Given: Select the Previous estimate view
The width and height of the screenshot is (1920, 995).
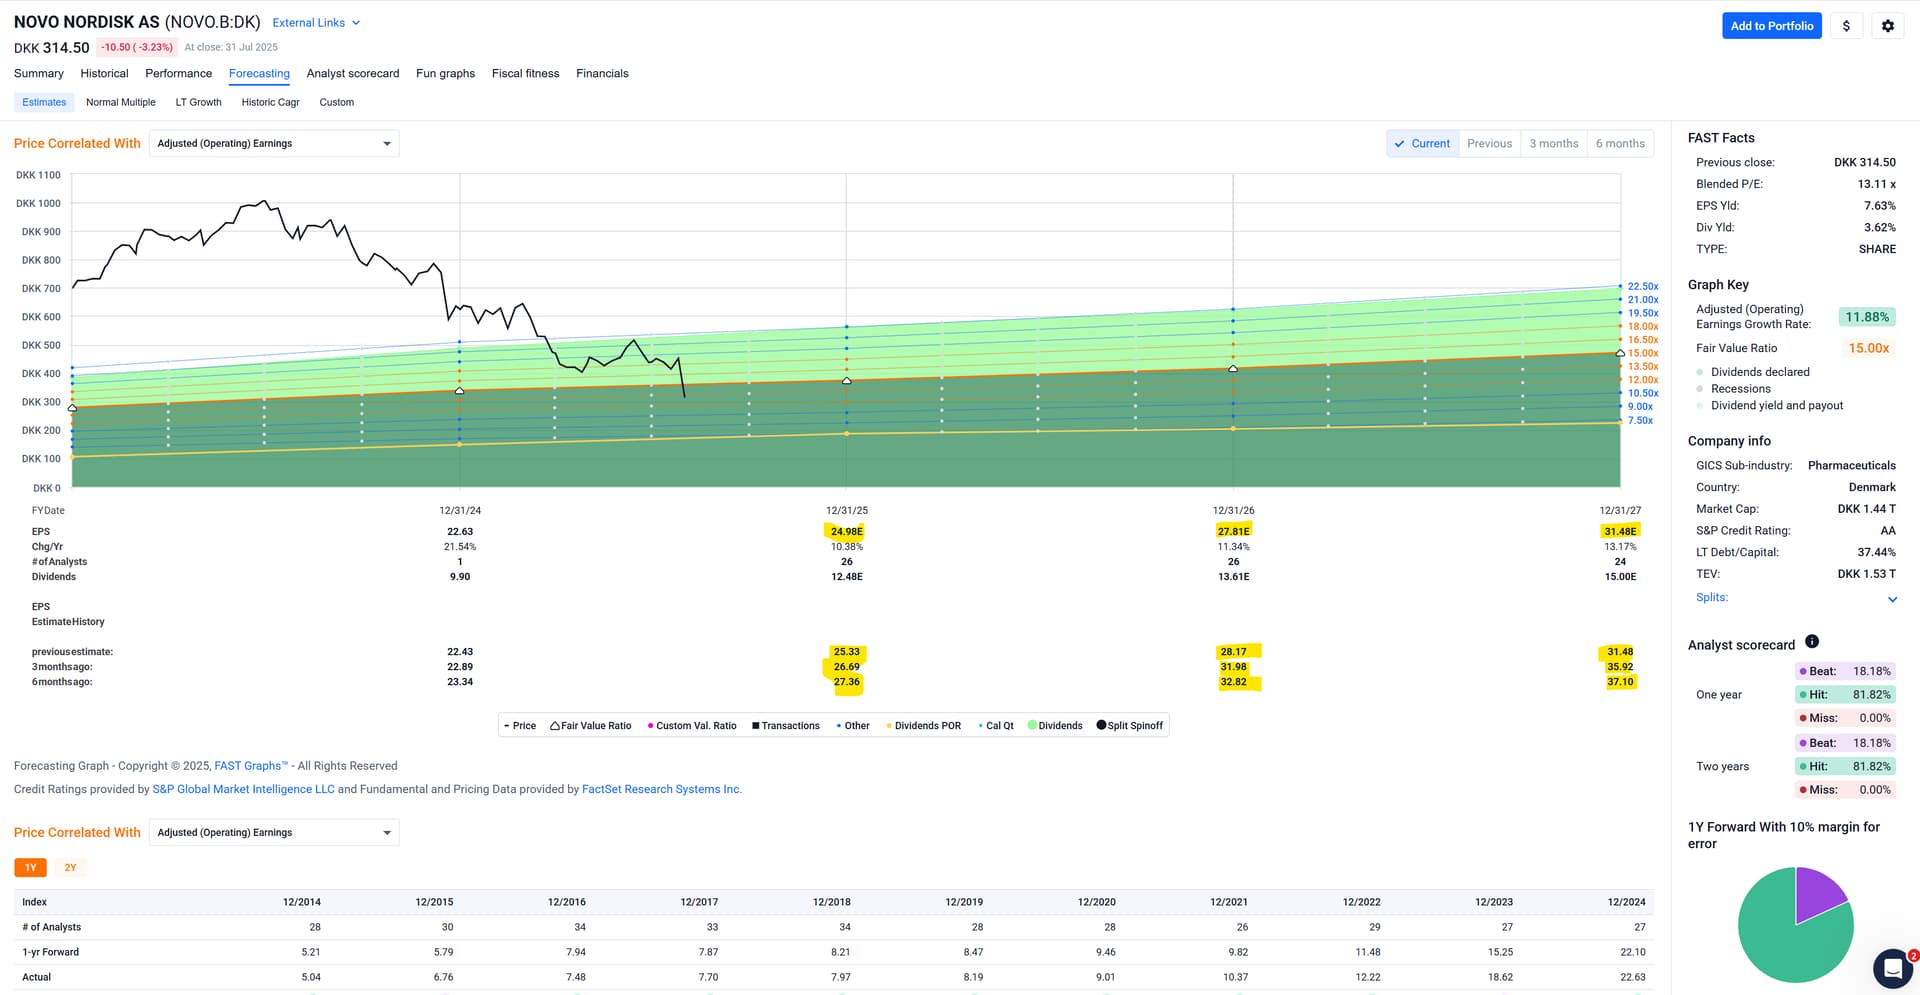Looking at the screenshot, I should pos(1489,144).
